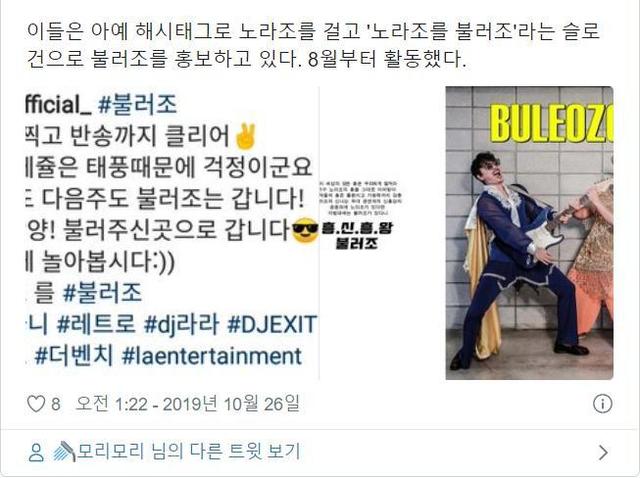Click the #DJEXIT hashtag

coord(272,325)
